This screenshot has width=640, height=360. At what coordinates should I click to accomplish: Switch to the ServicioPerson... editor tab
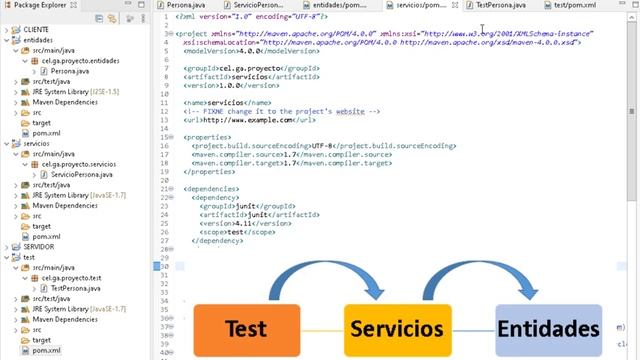tap(253, 5)
